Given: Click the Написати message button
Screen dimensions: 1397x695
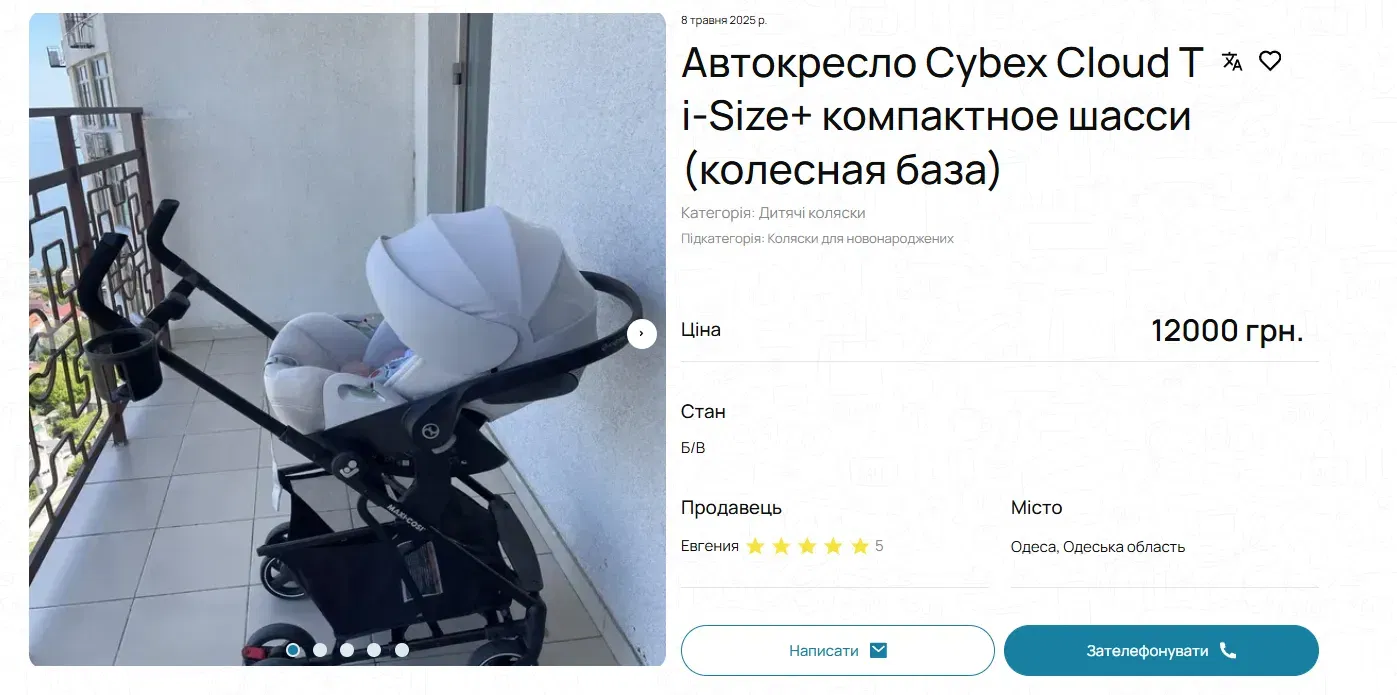Looking at the screenshot, I should pos(838,650).
